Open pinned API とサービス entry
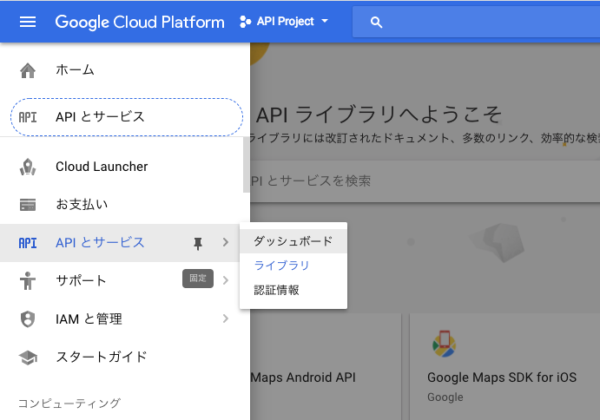The height and width of the screenshot is (420, 600). [x=127, y=117]
